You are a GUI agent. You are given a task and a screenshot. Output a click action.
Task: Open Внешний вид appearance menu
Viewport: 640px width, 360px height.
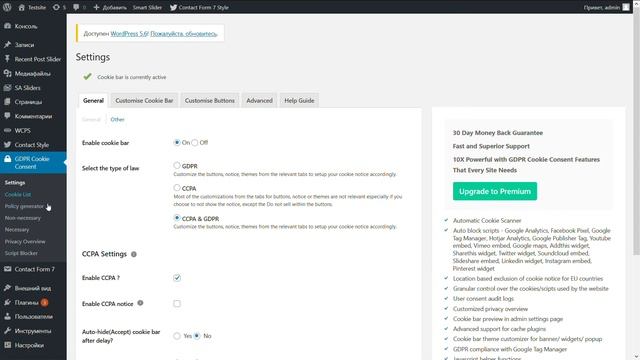[x=33, y=288]
